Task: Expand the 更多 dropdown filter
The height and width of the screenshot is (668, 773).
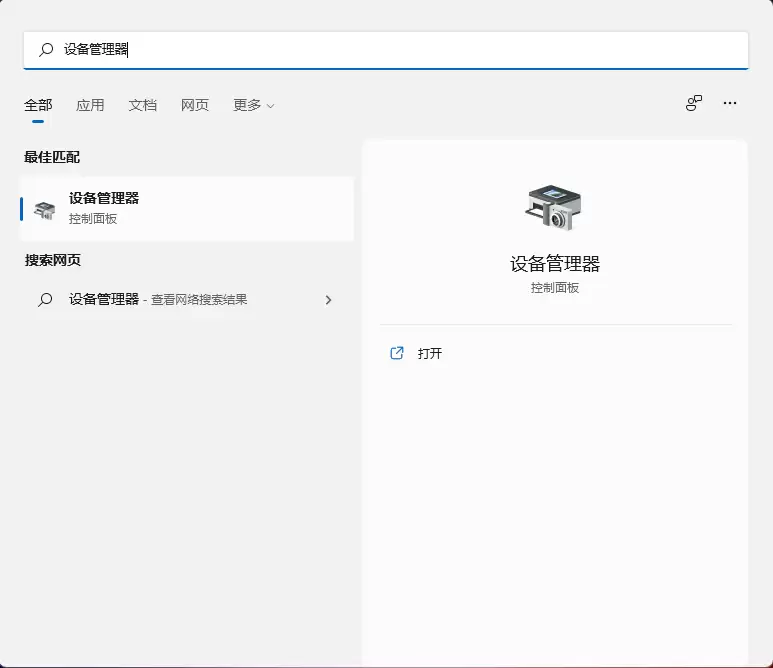Action: pyautogui.click(x=253, y=105)
